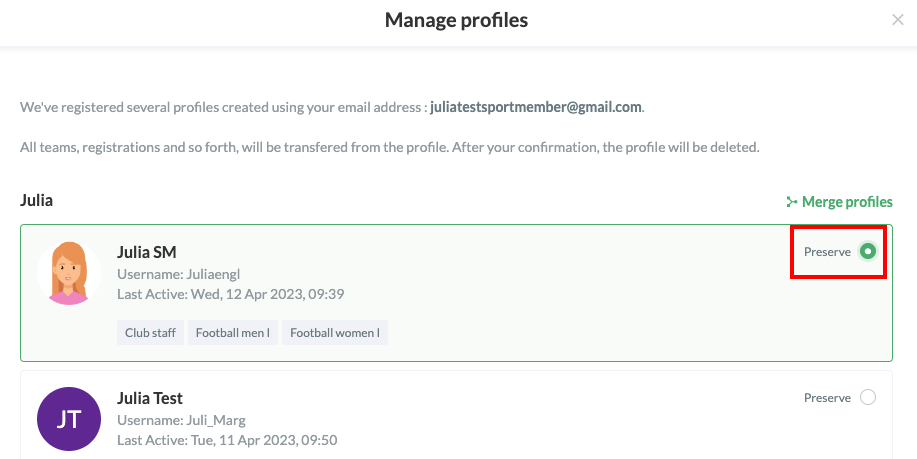Click the juliatestsportmember@gmail.com email address
Screen dimensions: 917x459
[536, 107]
